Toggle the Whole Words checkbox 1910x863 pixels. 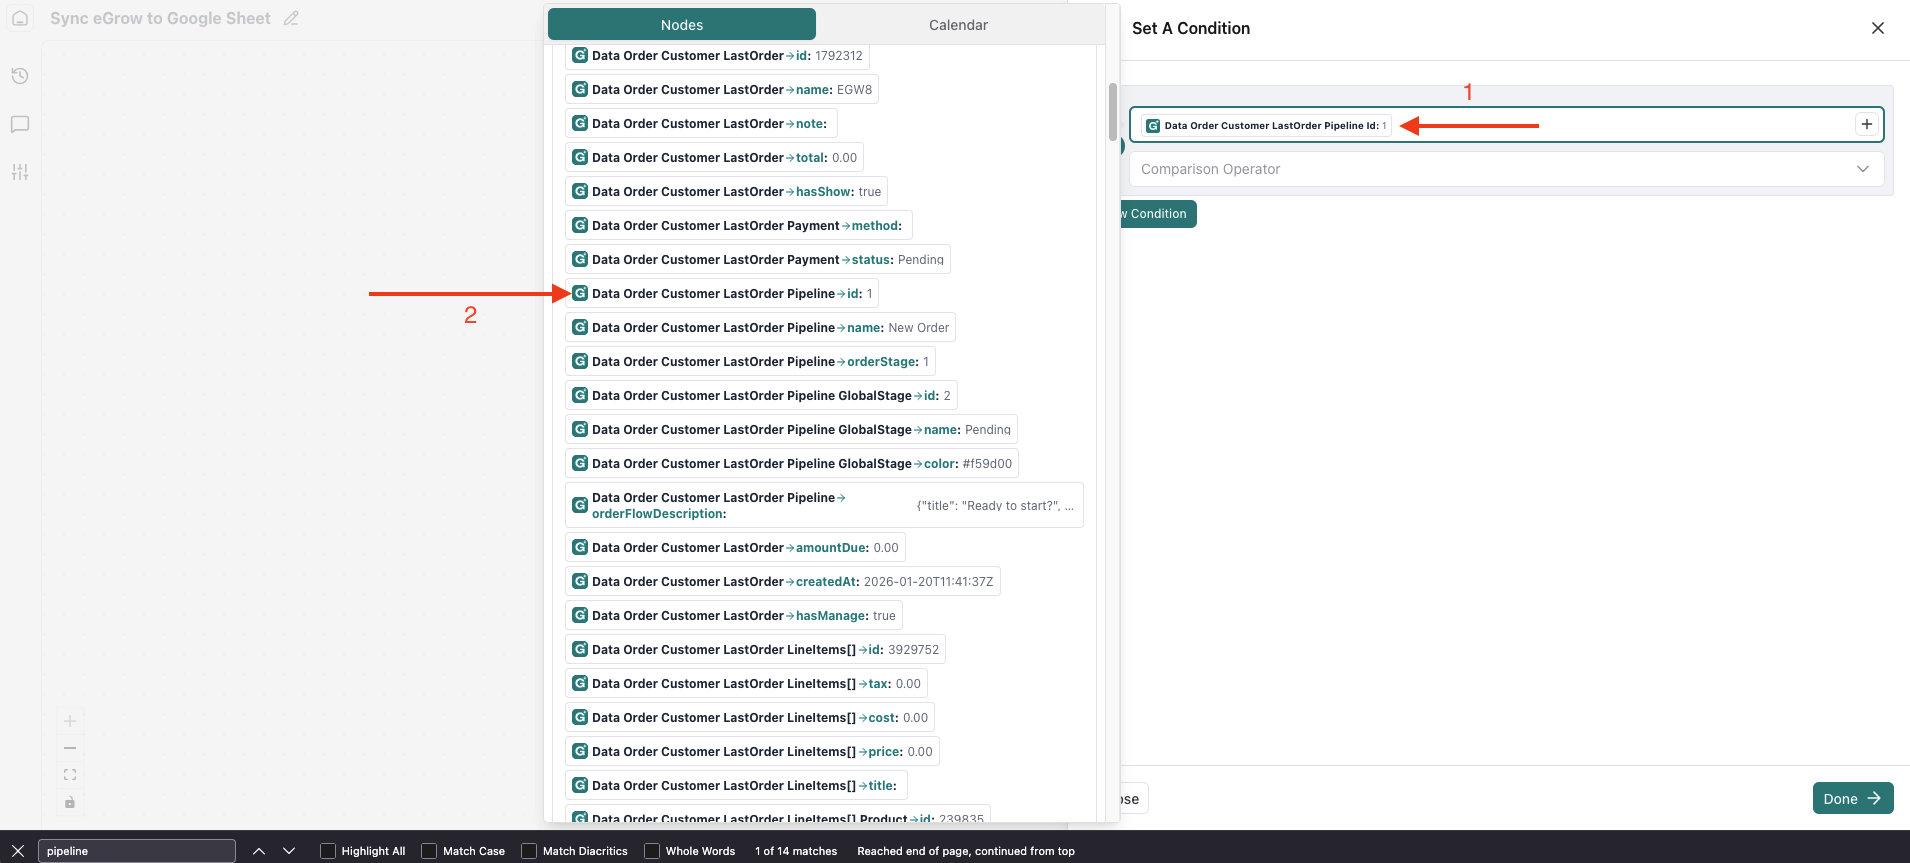click(652, 851)
